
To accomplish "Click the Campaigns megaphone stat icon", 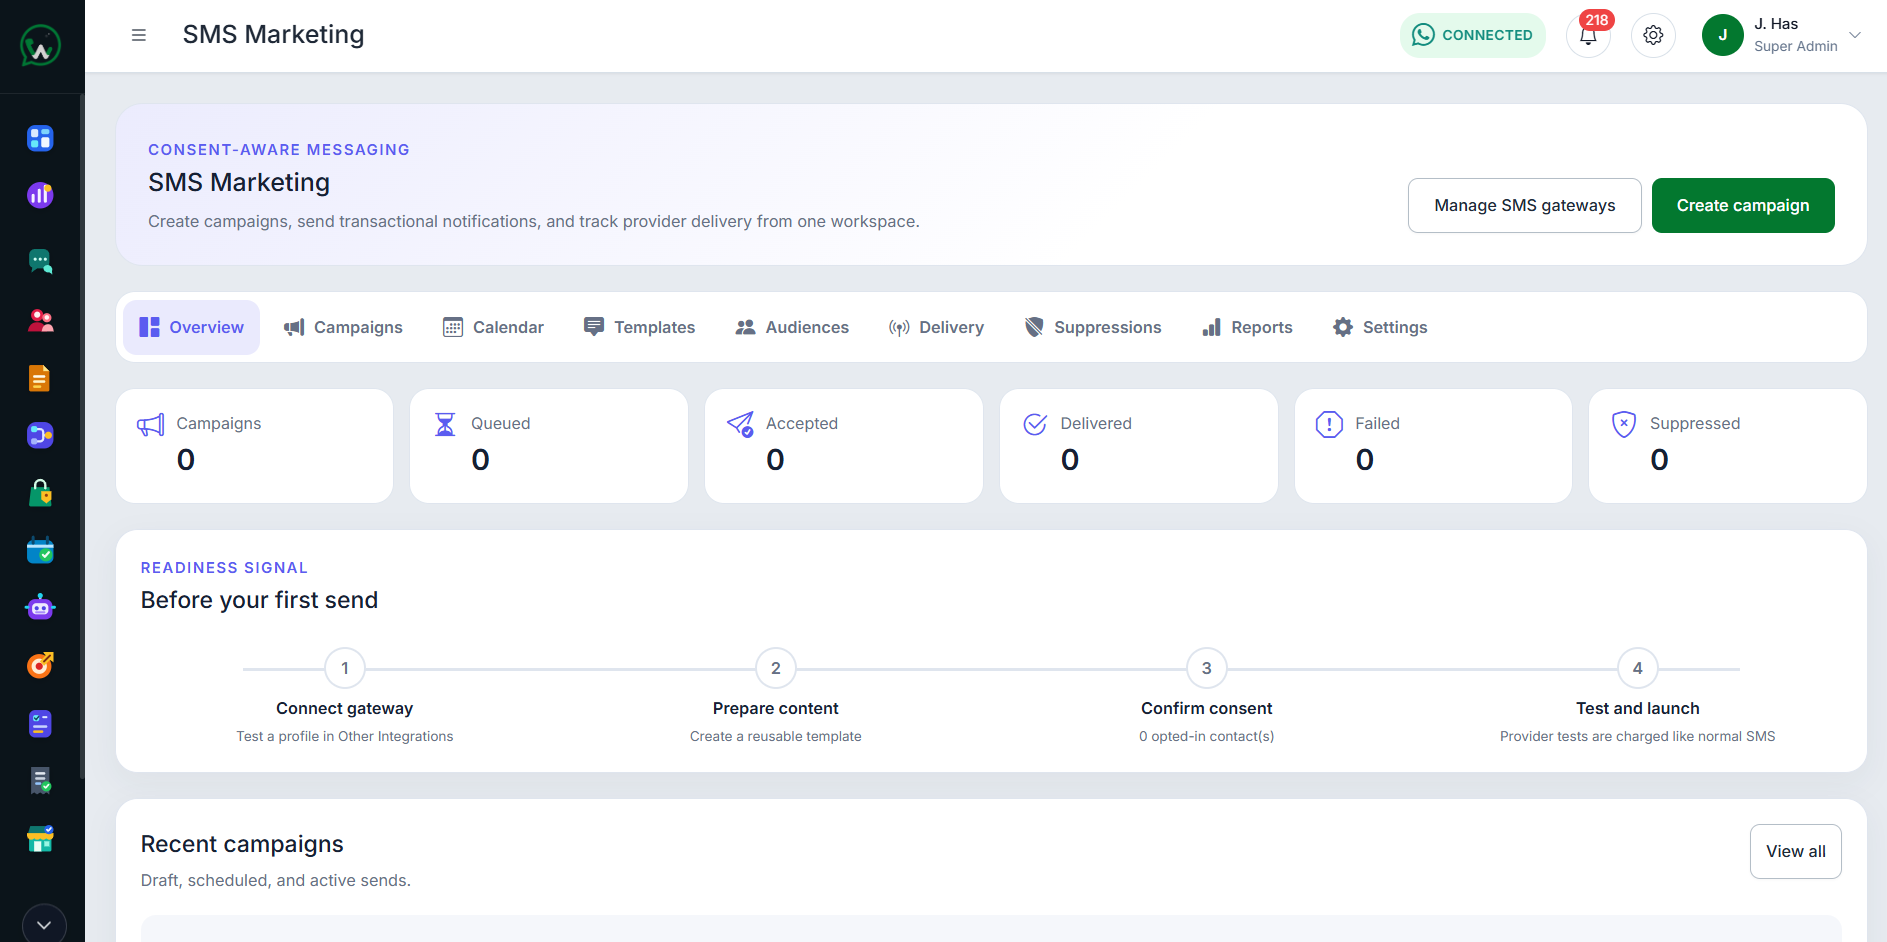I will tap(151, 425).
